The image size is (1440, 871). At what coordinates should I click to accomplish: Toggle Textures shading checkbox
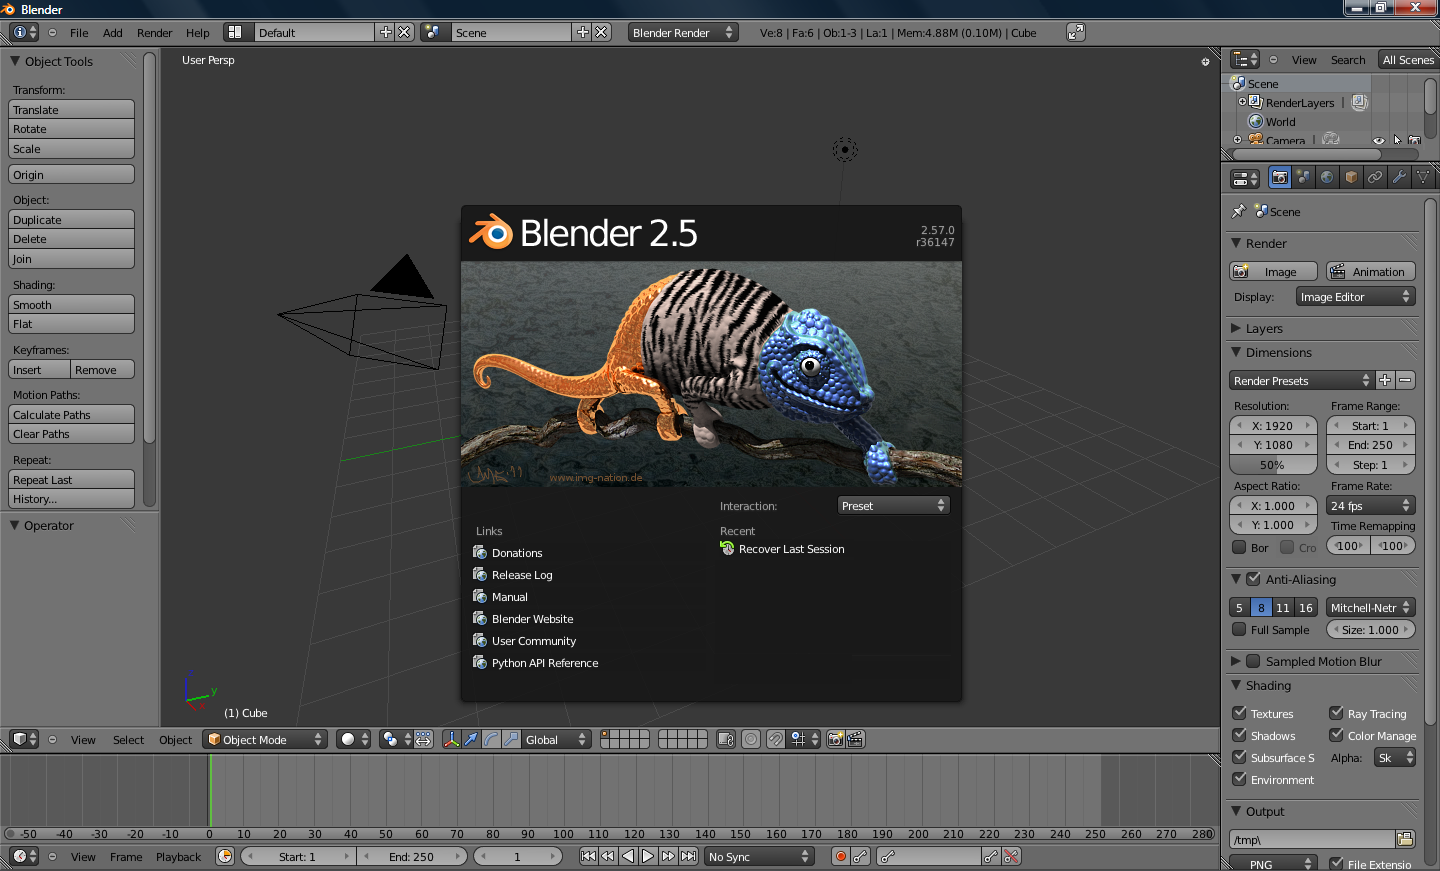tap(1239, 713)
